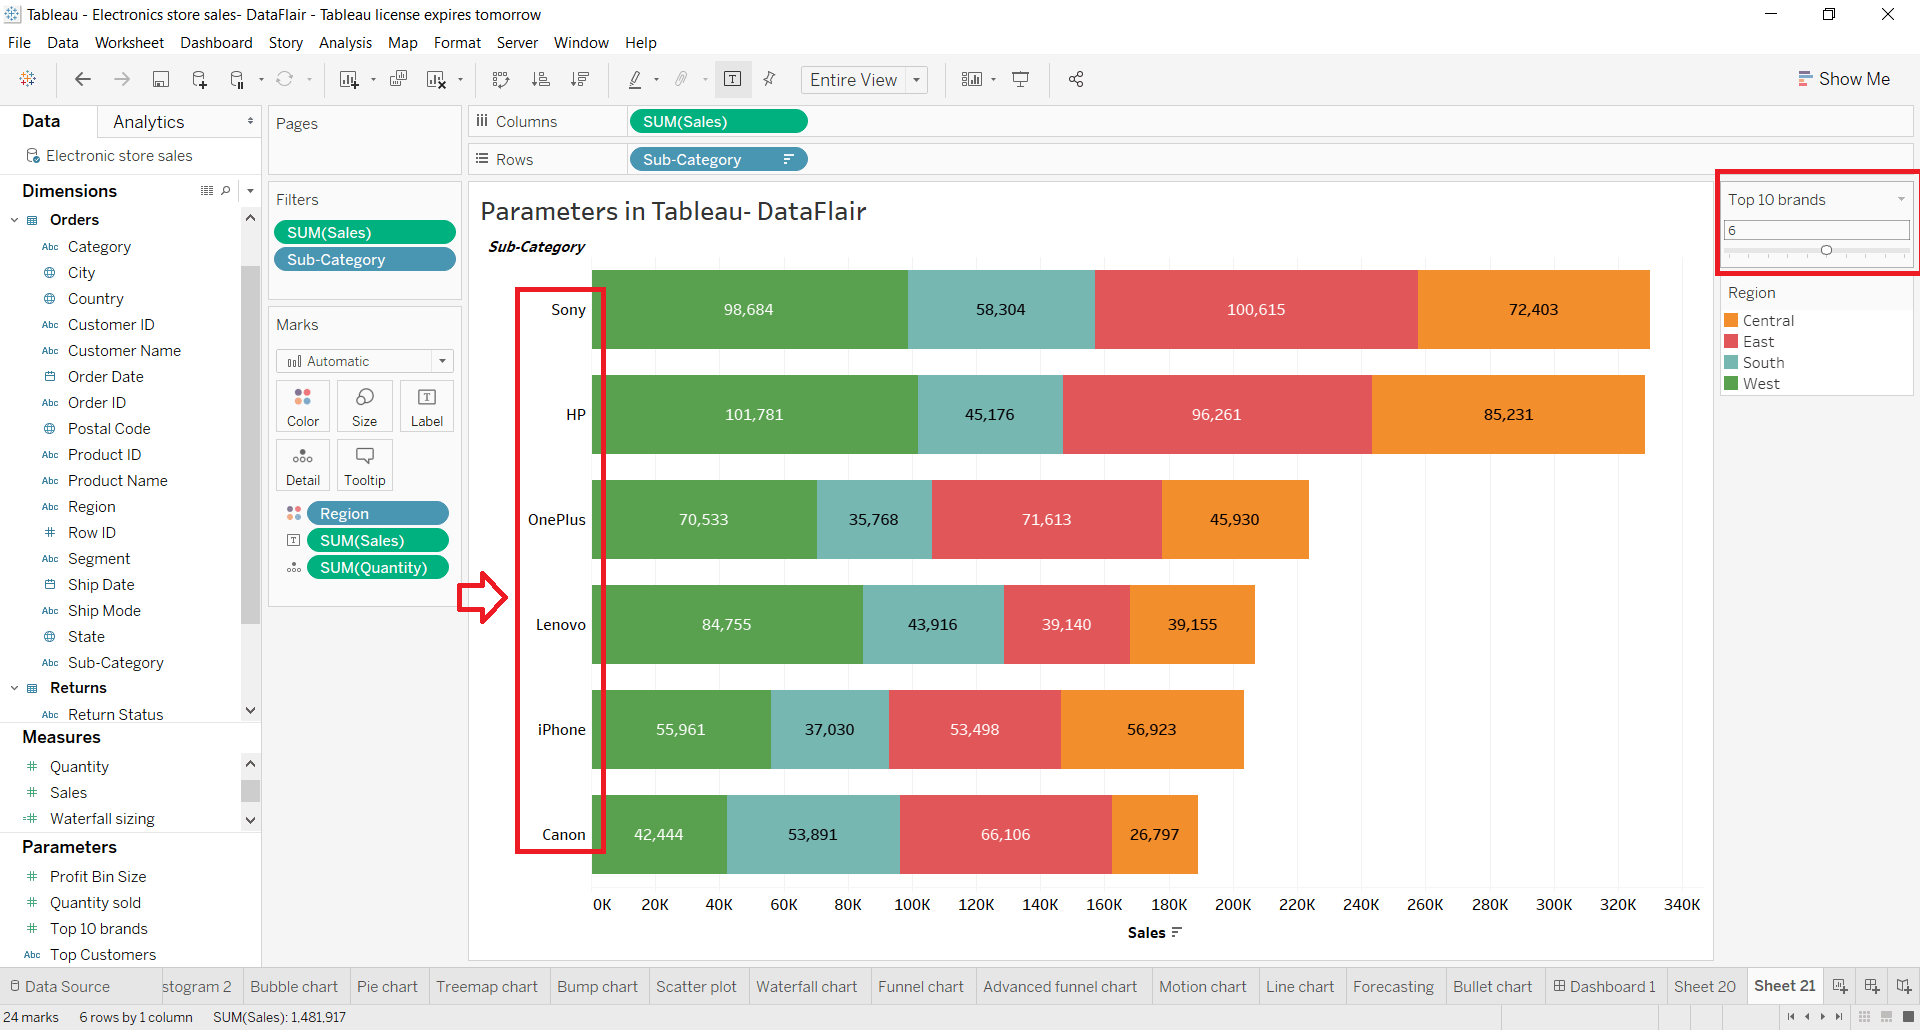Enter presentation mode from the toolbar

(x=1021, y=79)
